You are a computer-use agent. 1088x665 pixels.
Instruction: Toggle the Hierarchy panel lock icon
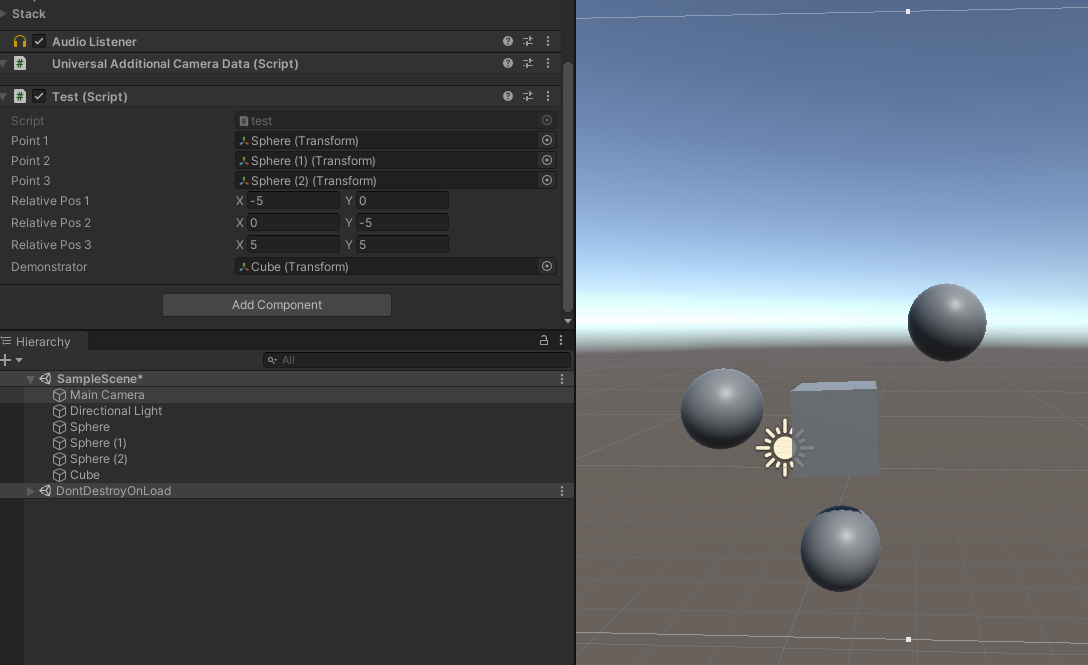click(544, 340)
